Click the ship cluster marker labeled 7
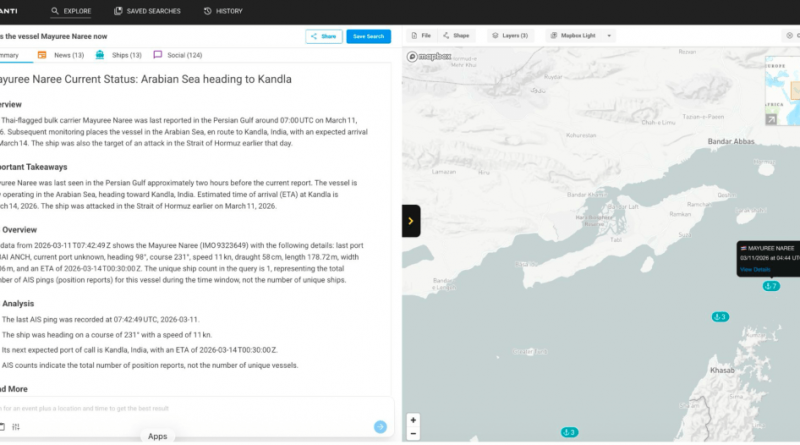This screenshot has height=445, width=800. tap(770, 286)
